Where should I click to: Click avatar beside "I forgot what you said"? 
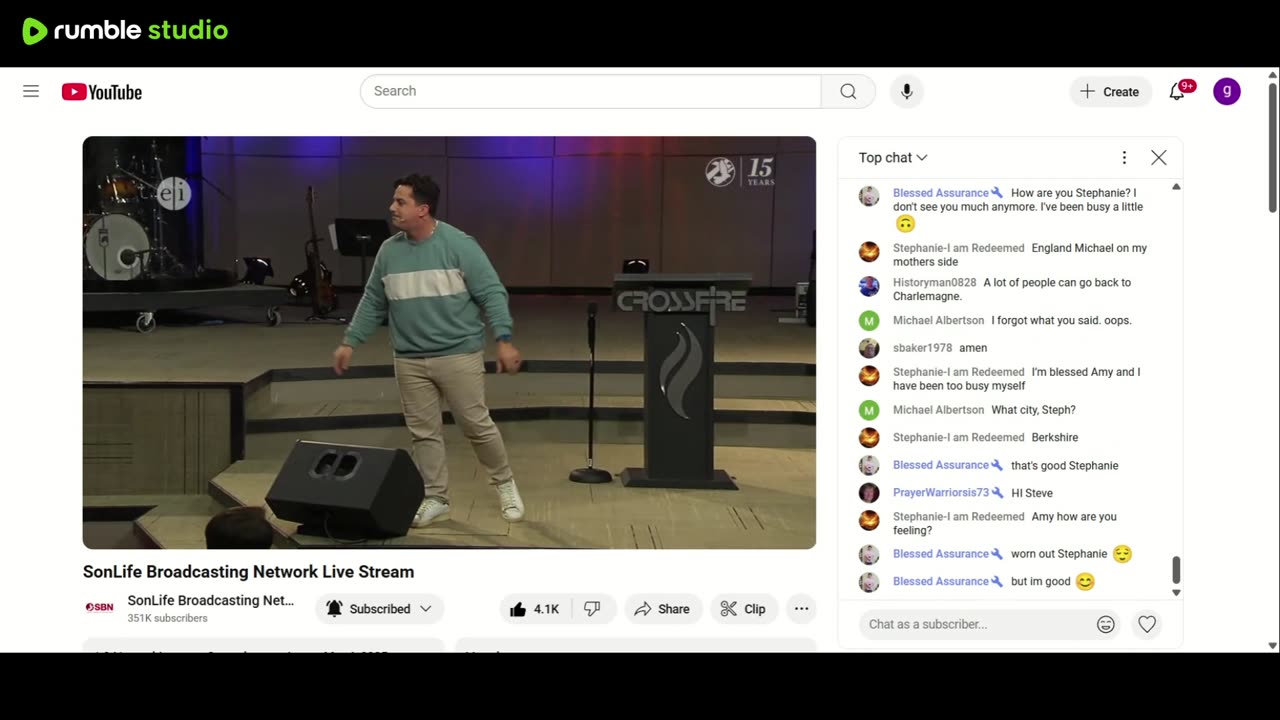pos(869,321)
